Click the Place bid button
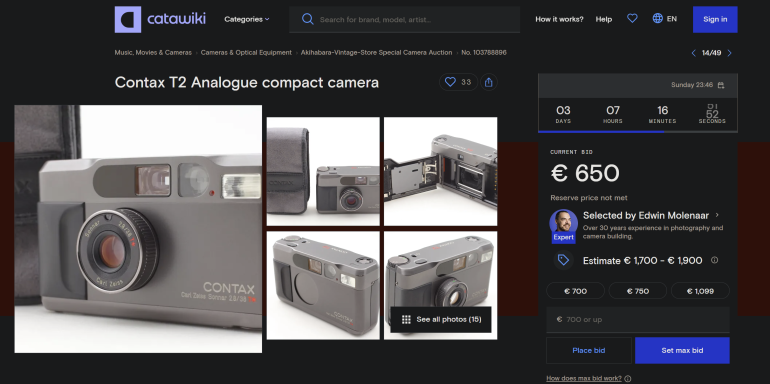 coord(589,351)
